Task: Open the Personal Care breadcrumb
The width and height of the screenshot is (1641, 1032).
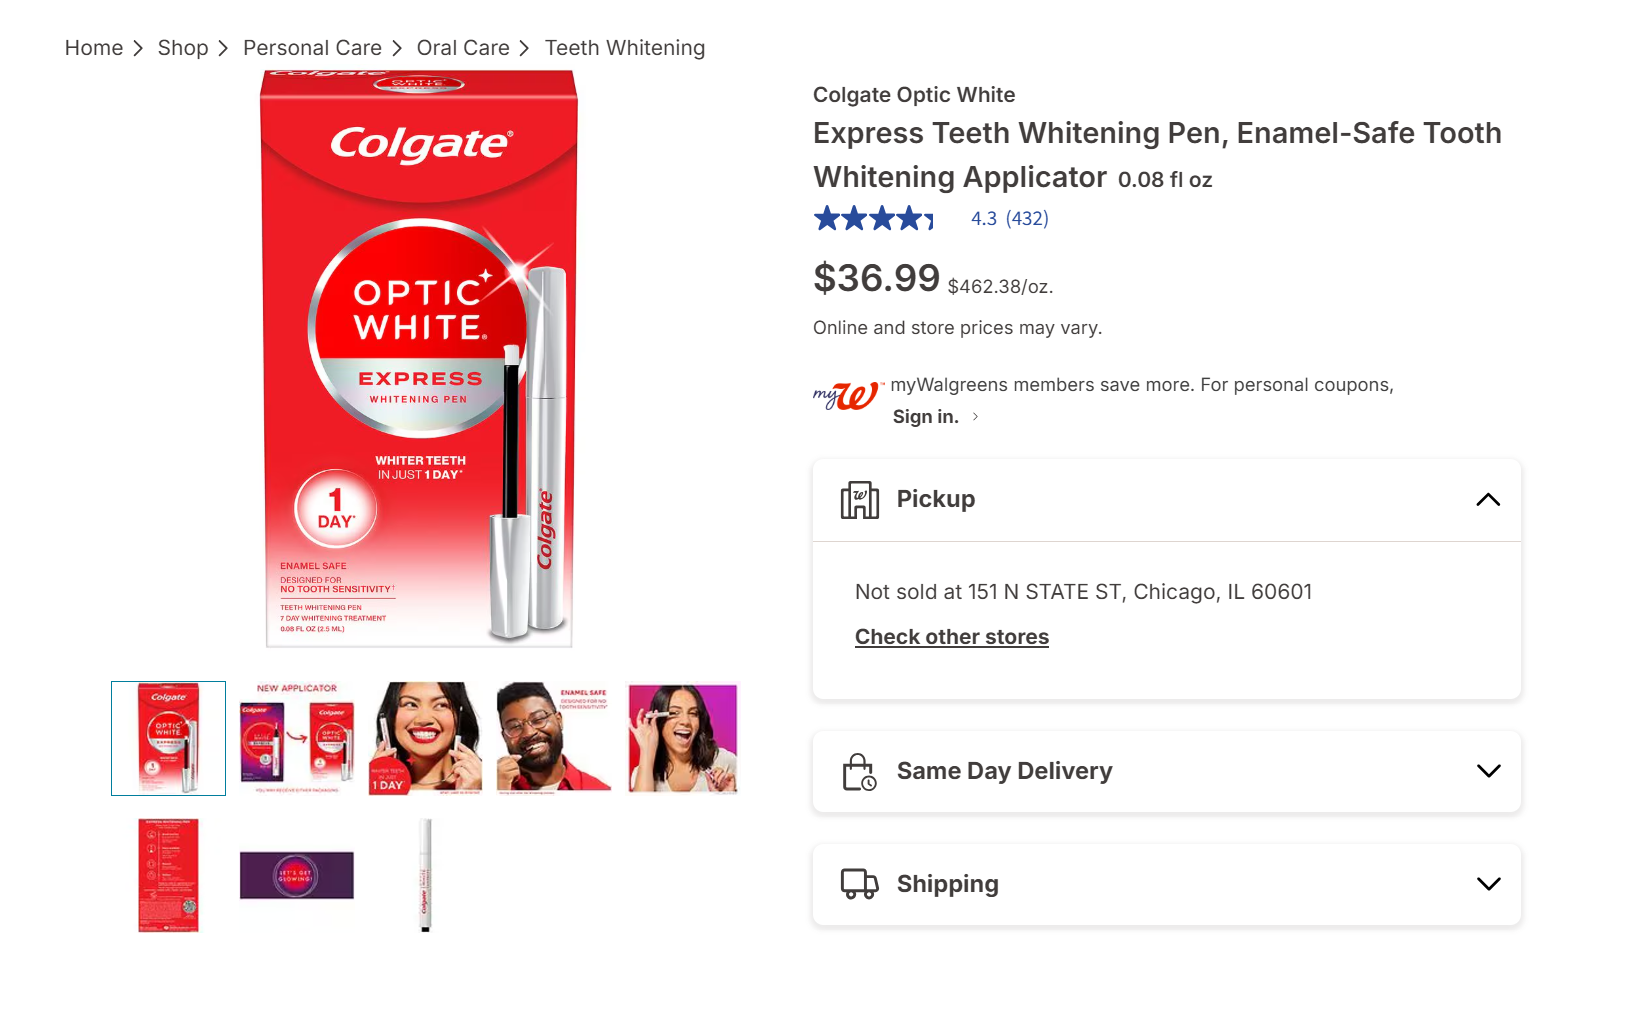Action: pos(312,48)
